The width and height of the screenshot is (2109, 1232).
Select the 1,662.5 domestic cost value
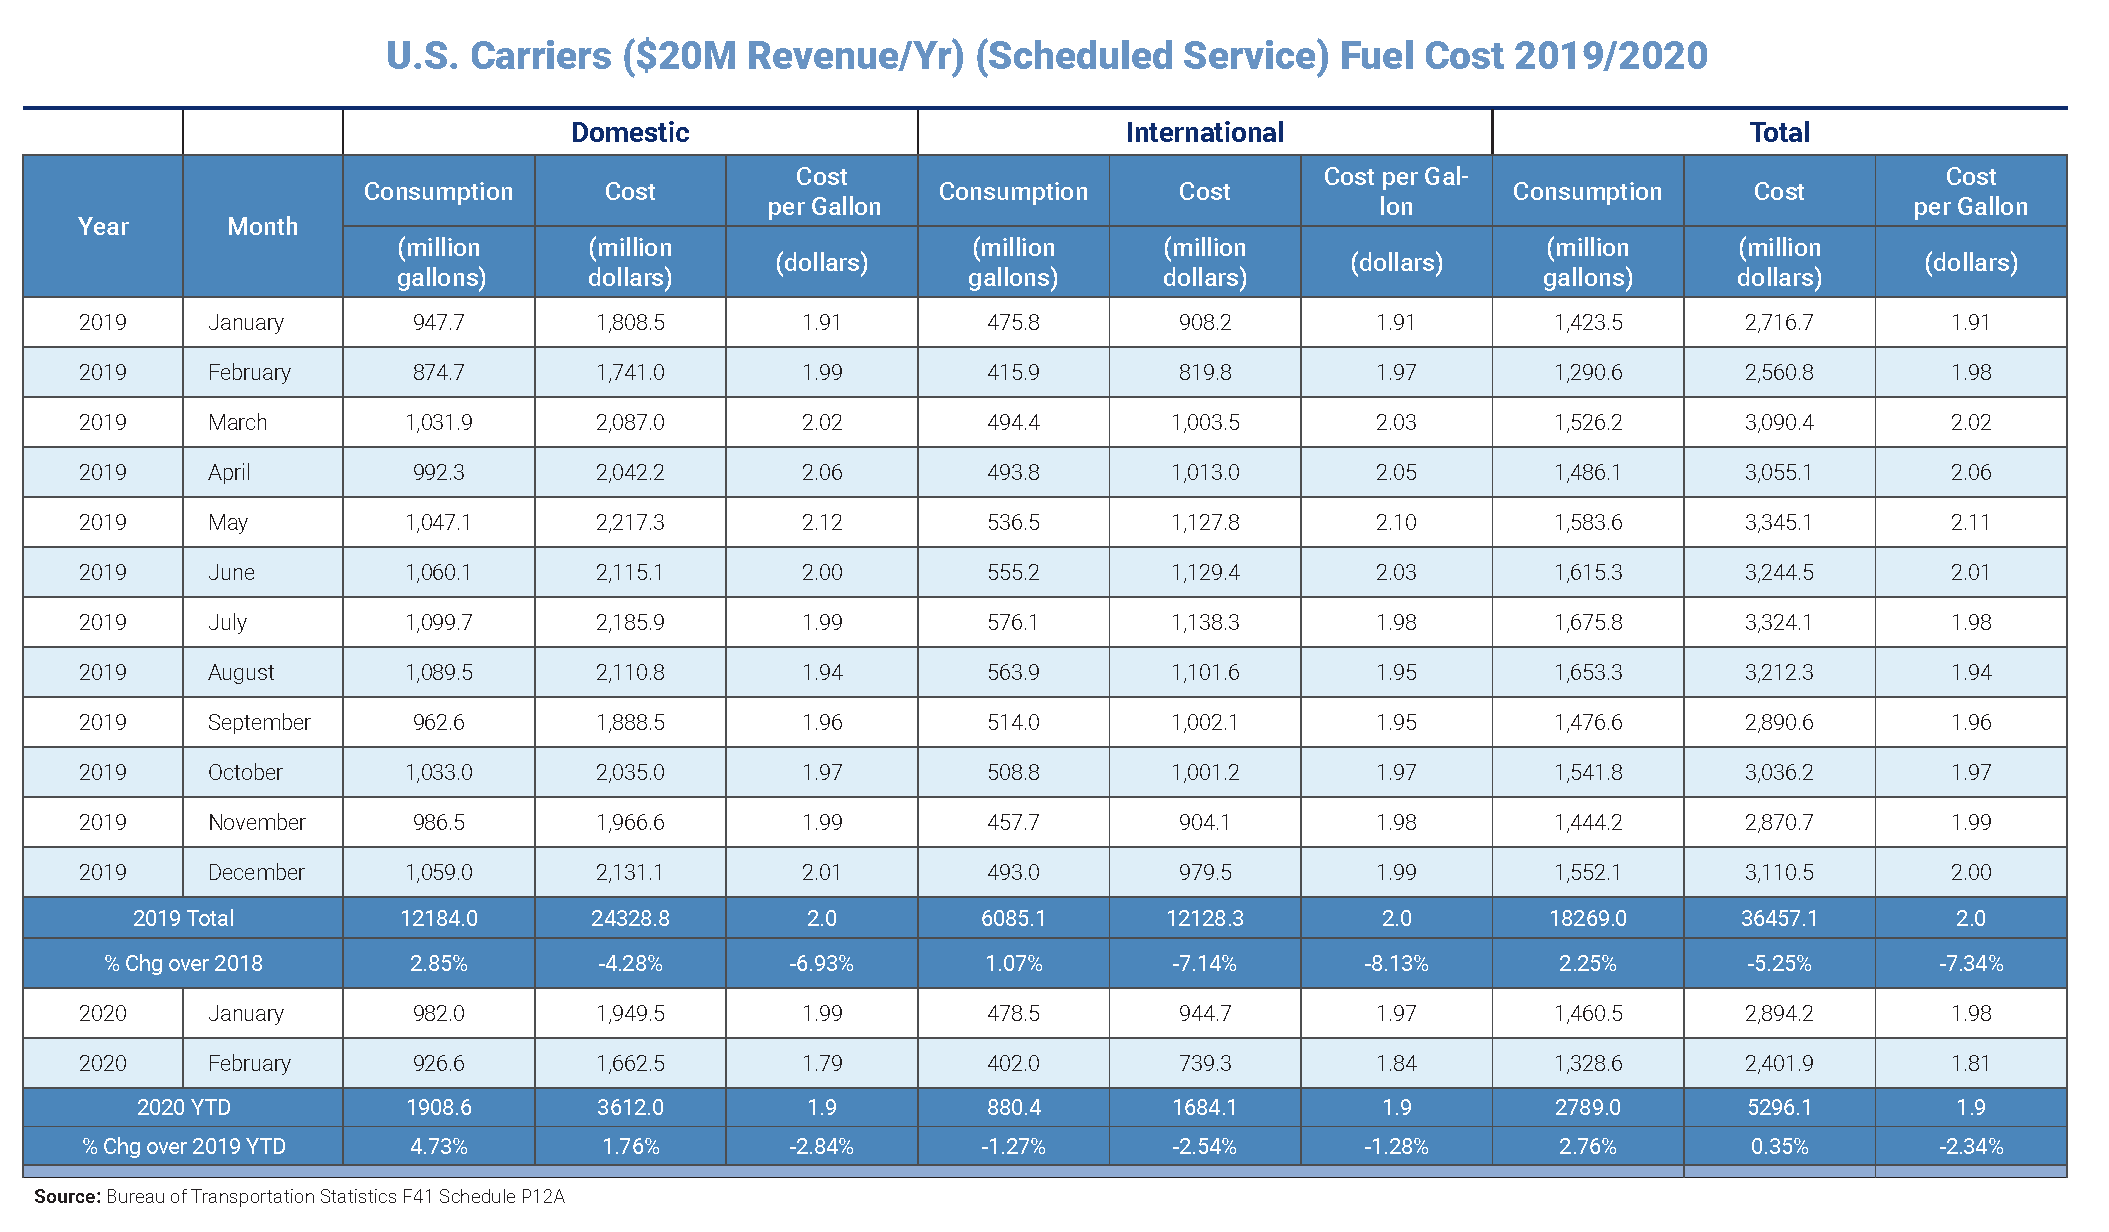630,1063
